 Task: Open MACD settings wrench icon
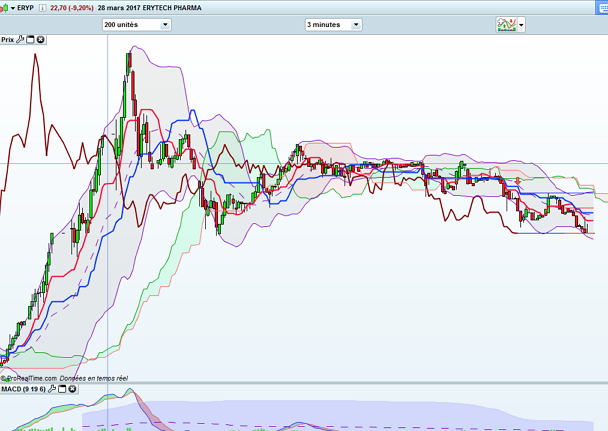click(52, 389)
